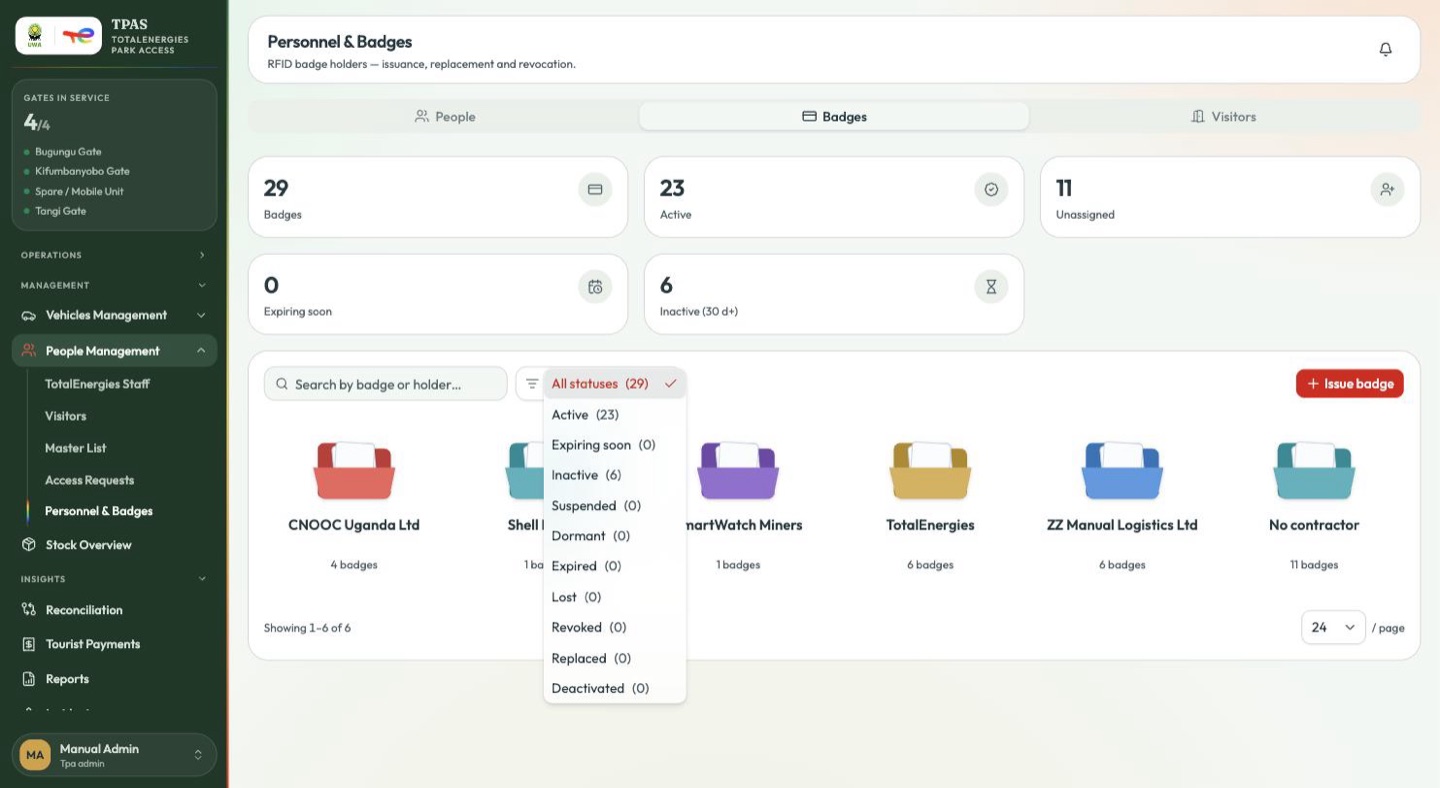The height and width of the screenshot is (788, 1440).
Task: Click the MA user avatar
Action: (35, 755)
